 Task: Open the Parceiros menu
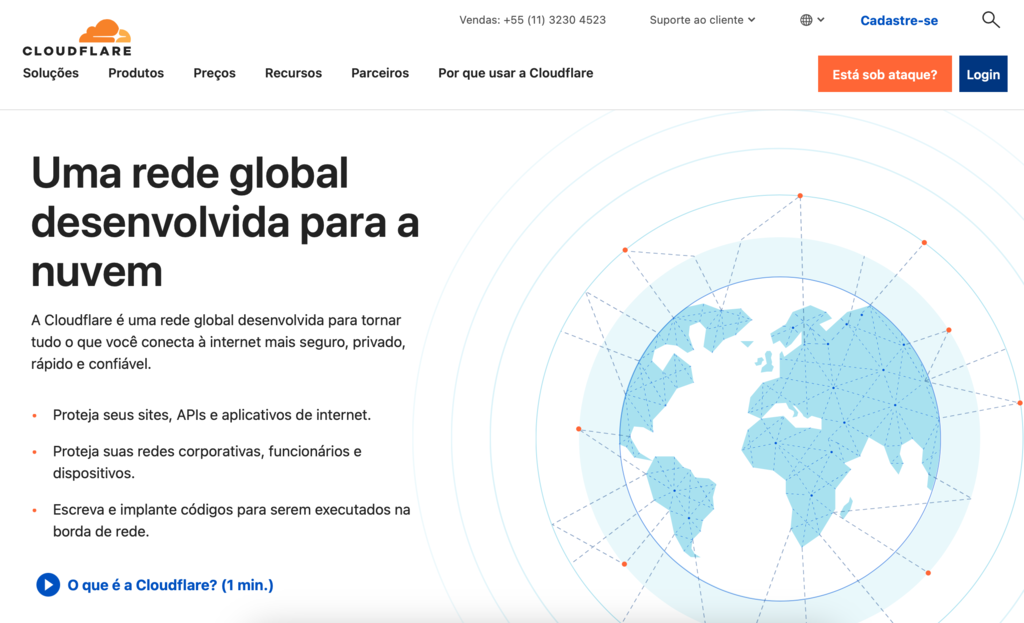pos(379,73)
